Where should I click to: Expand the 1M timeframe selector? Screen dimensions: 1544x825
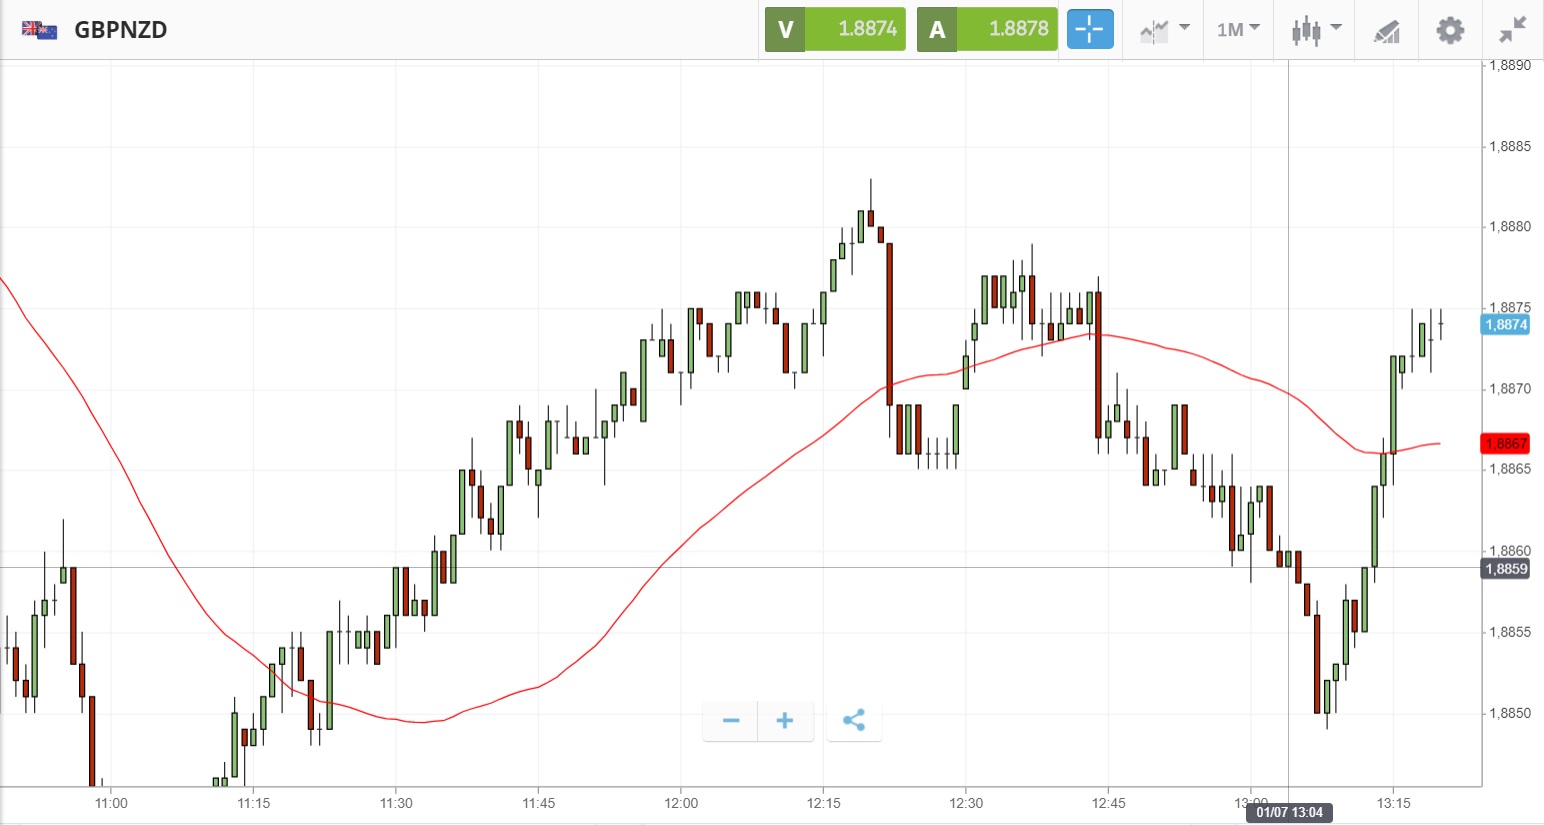point(1238,30)
